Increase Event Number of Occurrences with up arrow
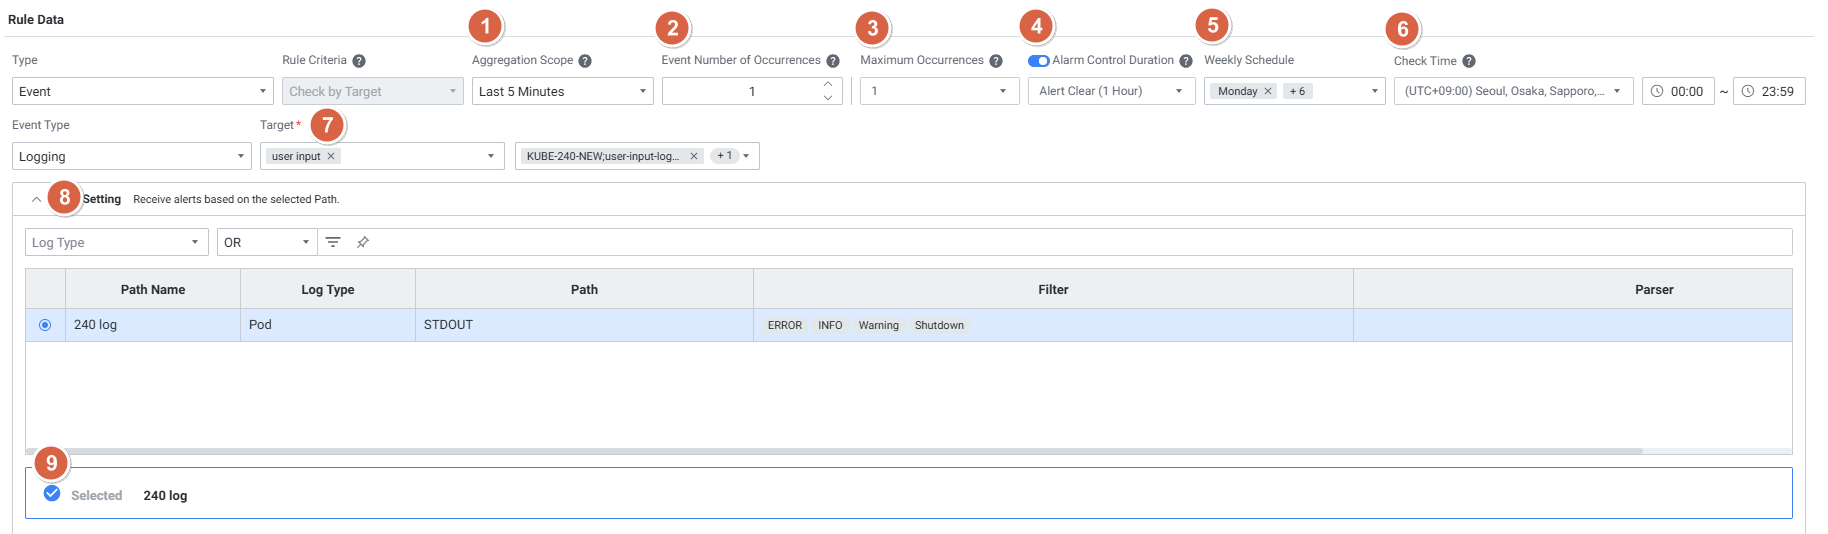This screenshot has width=1828, height=534. click(828, 84)
